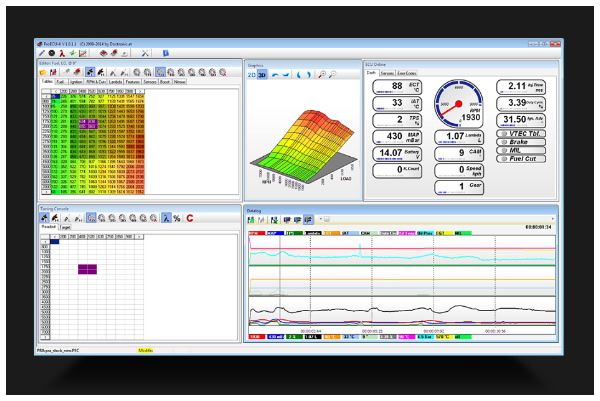Click the Lambda readout box
Viewport: 600px width, 401px height.
[x=458, y=136]
